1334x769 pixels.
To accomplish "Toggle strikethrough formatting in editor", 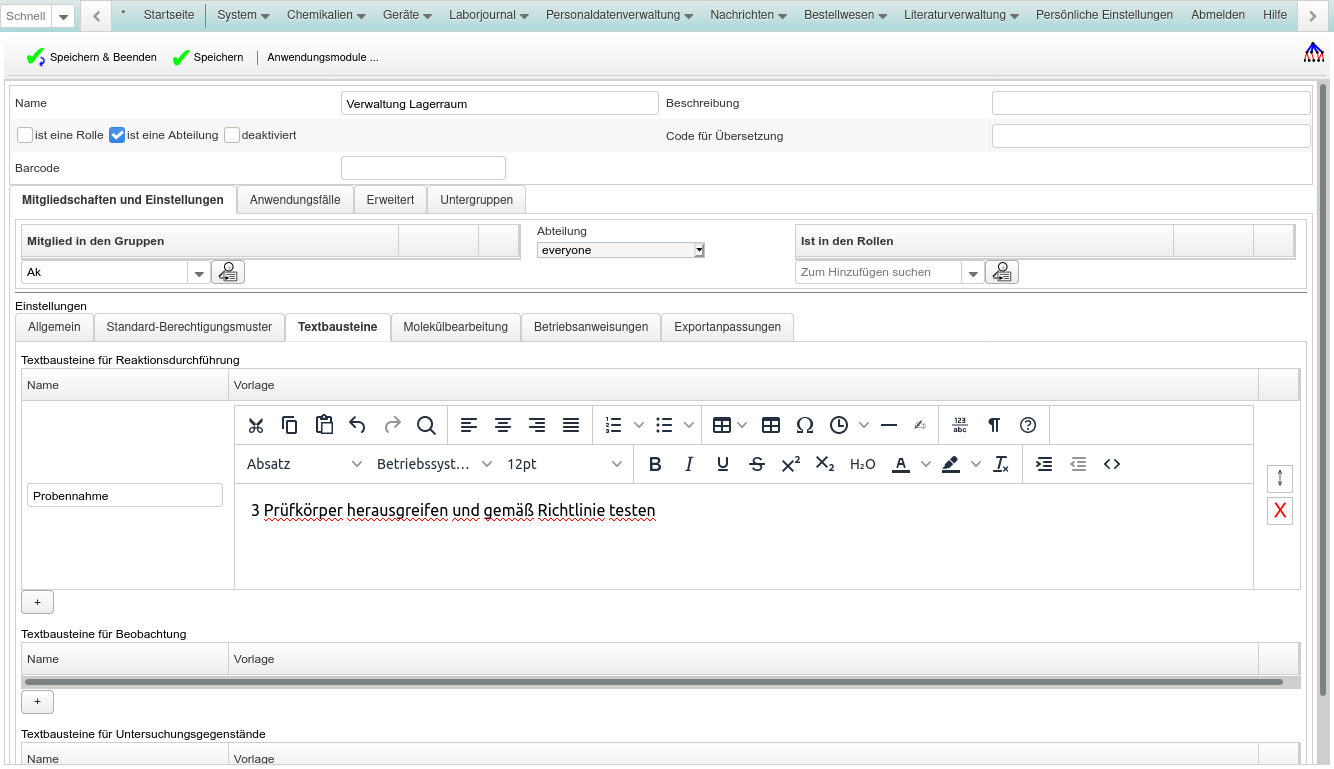I will click(x=757, y=464).
